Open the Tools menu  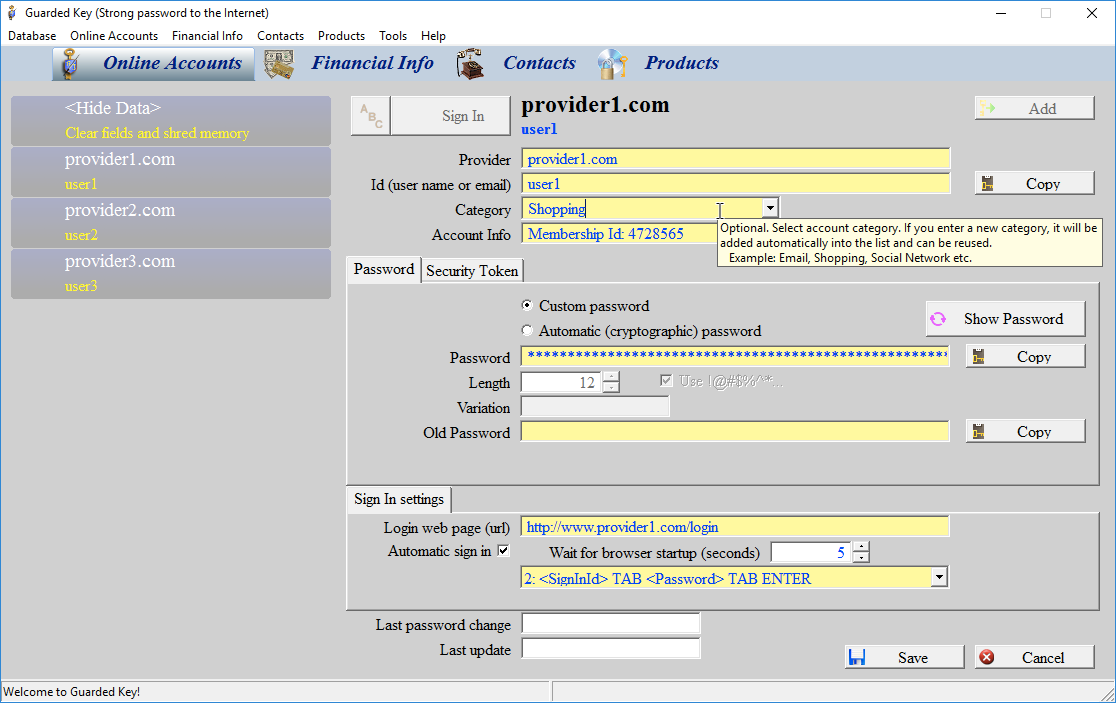(393, 36)
